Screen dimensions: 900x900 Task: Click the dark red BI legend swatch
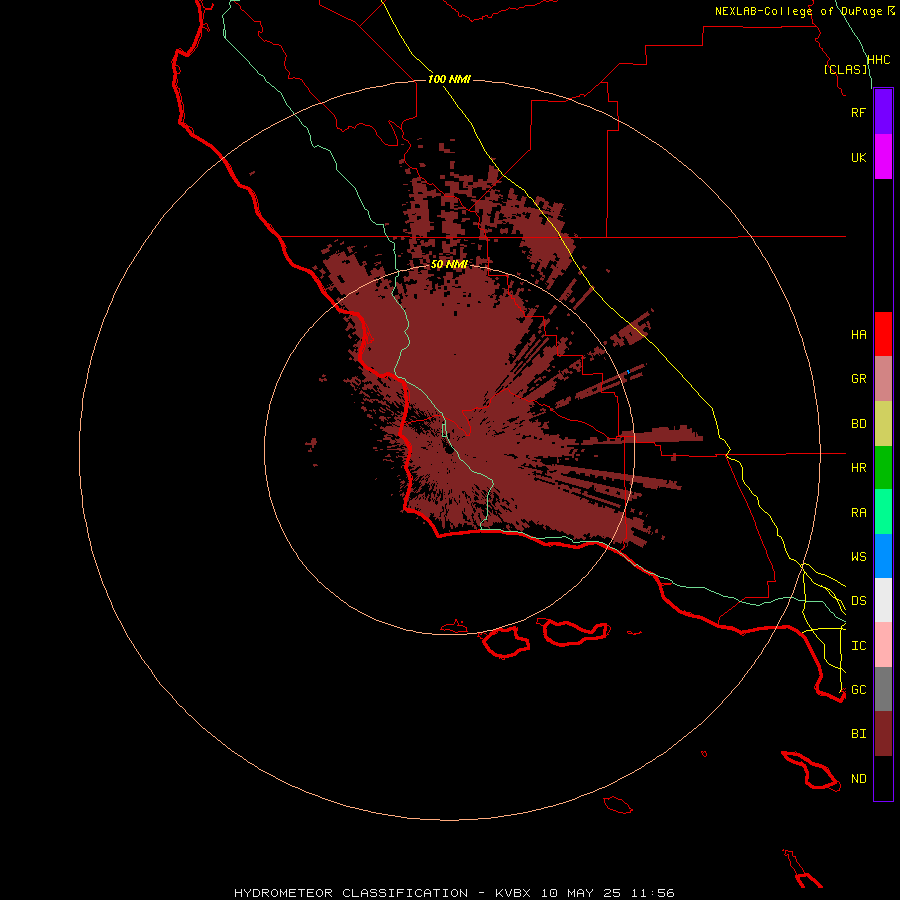883,734
